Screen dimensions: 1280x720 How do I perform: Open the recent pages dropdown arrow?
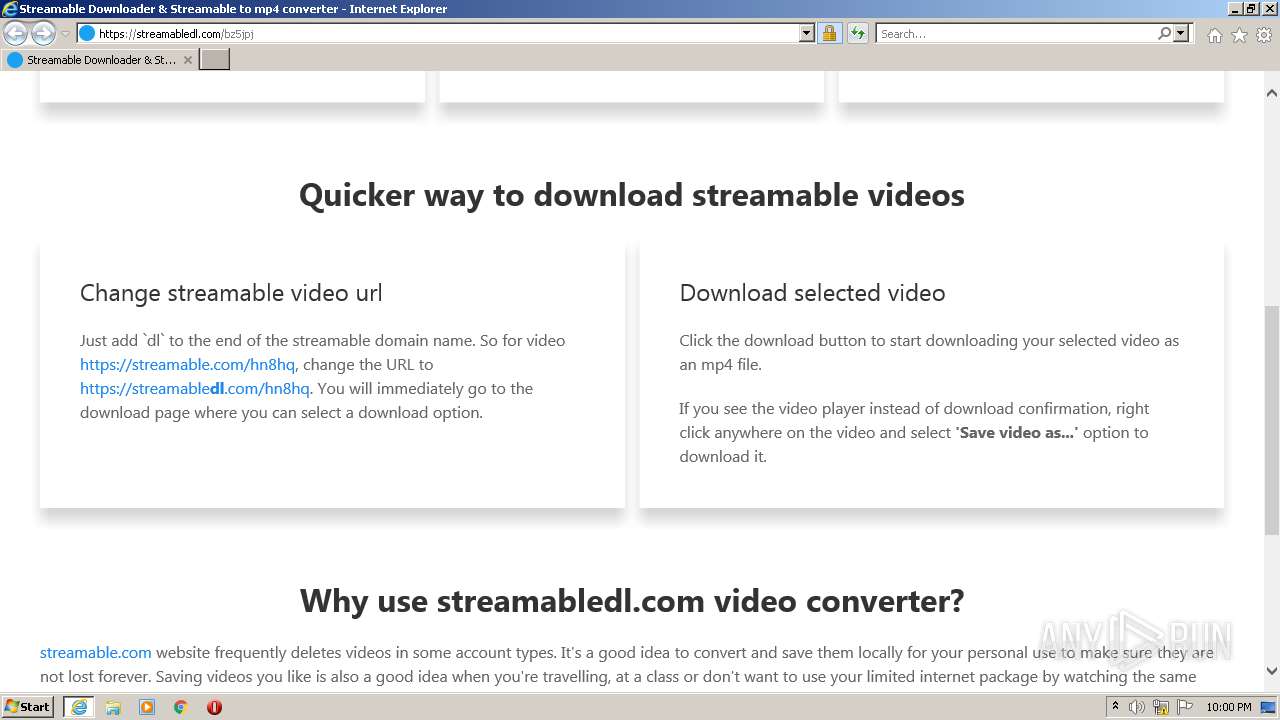(65, 34)
